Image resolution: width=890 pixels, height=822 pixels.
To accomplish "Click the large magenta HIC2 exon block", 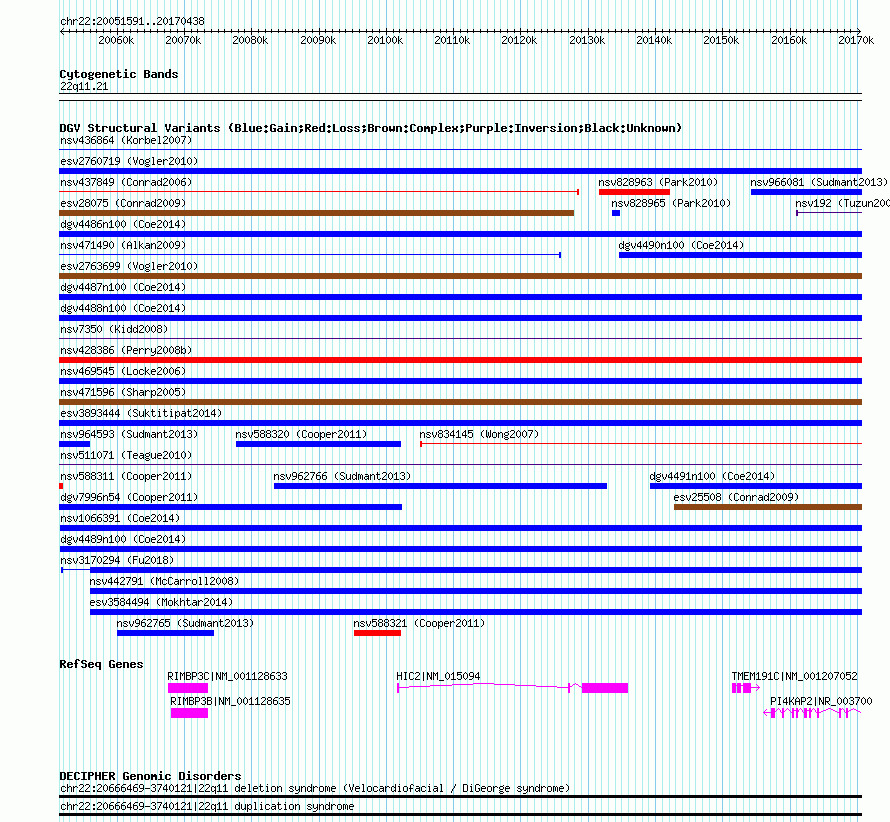I will pyautogui.click(x=605, y=688).
